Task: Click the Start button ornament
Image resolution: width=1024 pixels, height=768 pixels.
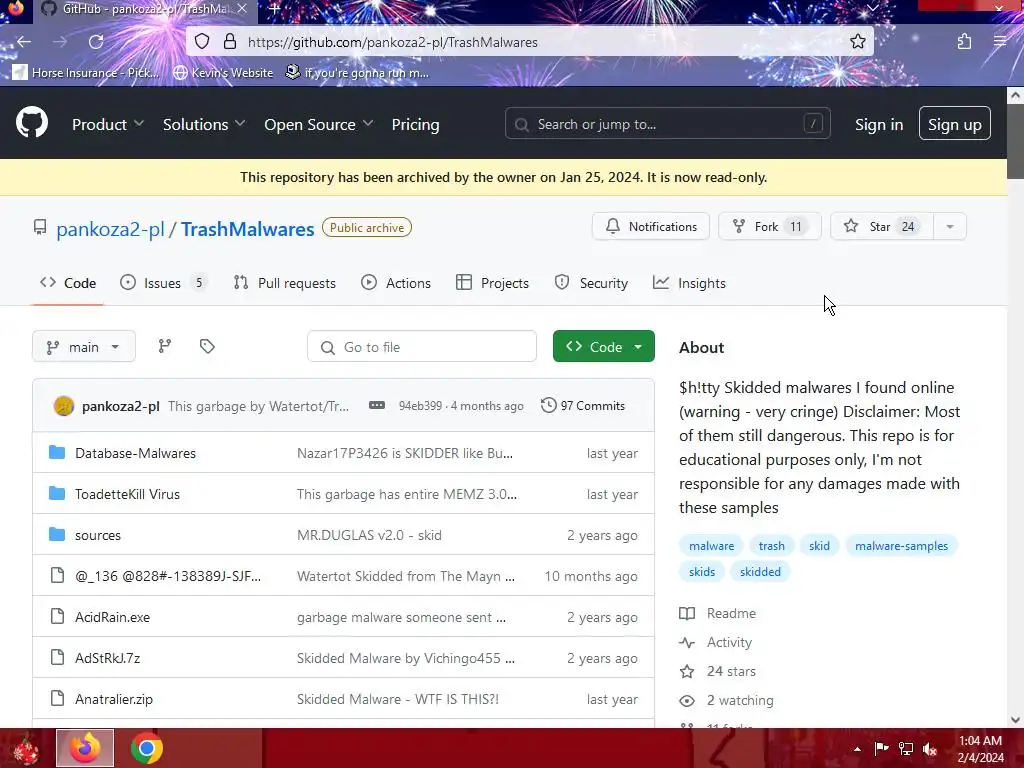Action: point(26,748)
